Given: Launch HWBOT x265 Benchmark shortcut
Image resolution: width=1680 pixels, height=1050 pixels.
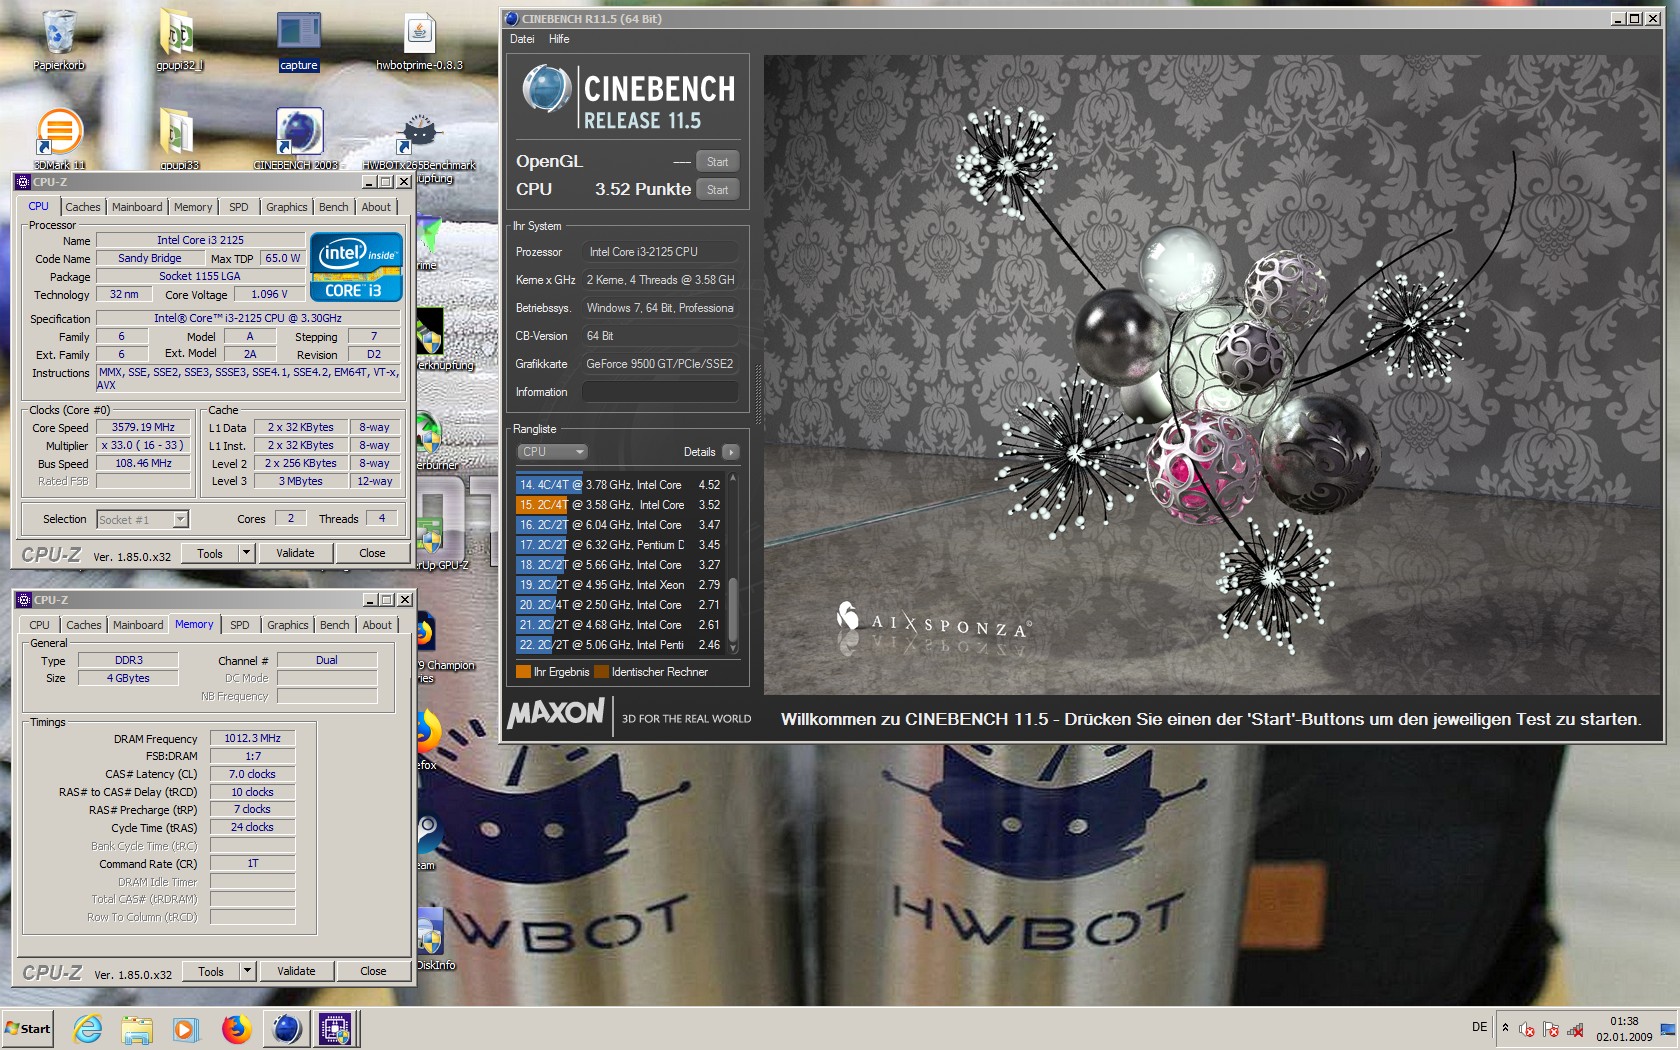Looking at the screenshot, I should tap(419, 138).
